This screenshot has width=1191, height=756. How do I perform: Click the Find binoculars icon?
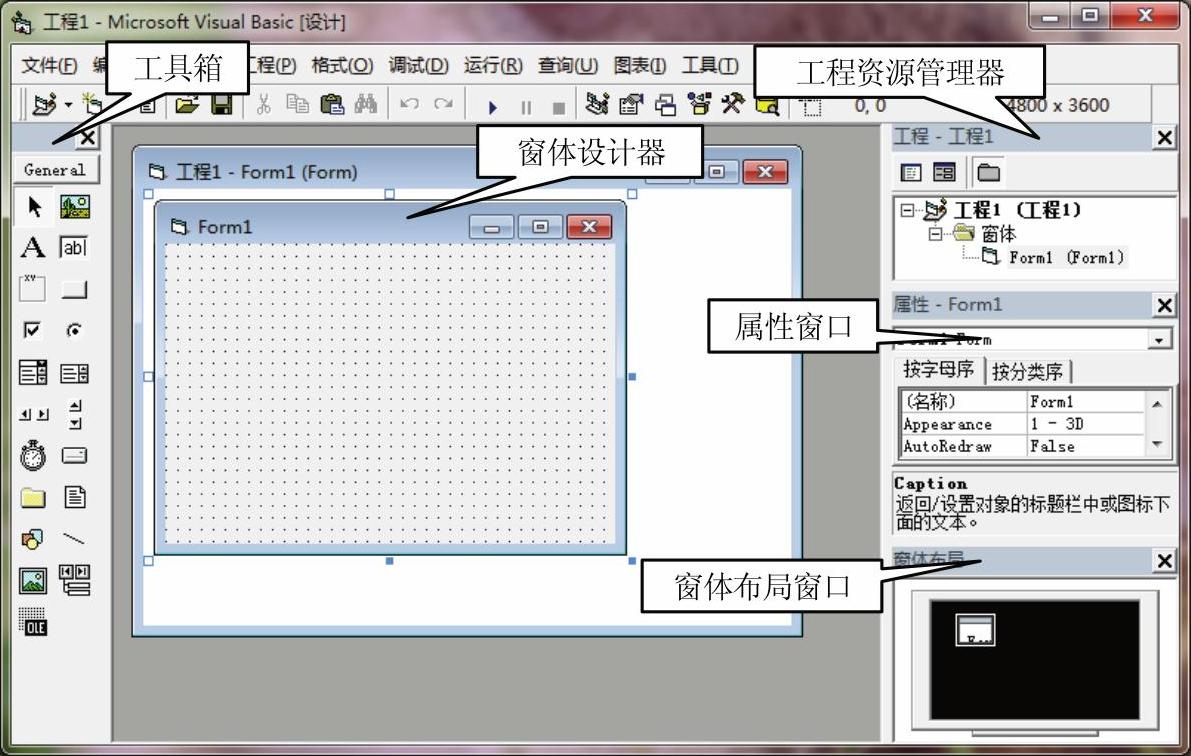click(365, 104)
